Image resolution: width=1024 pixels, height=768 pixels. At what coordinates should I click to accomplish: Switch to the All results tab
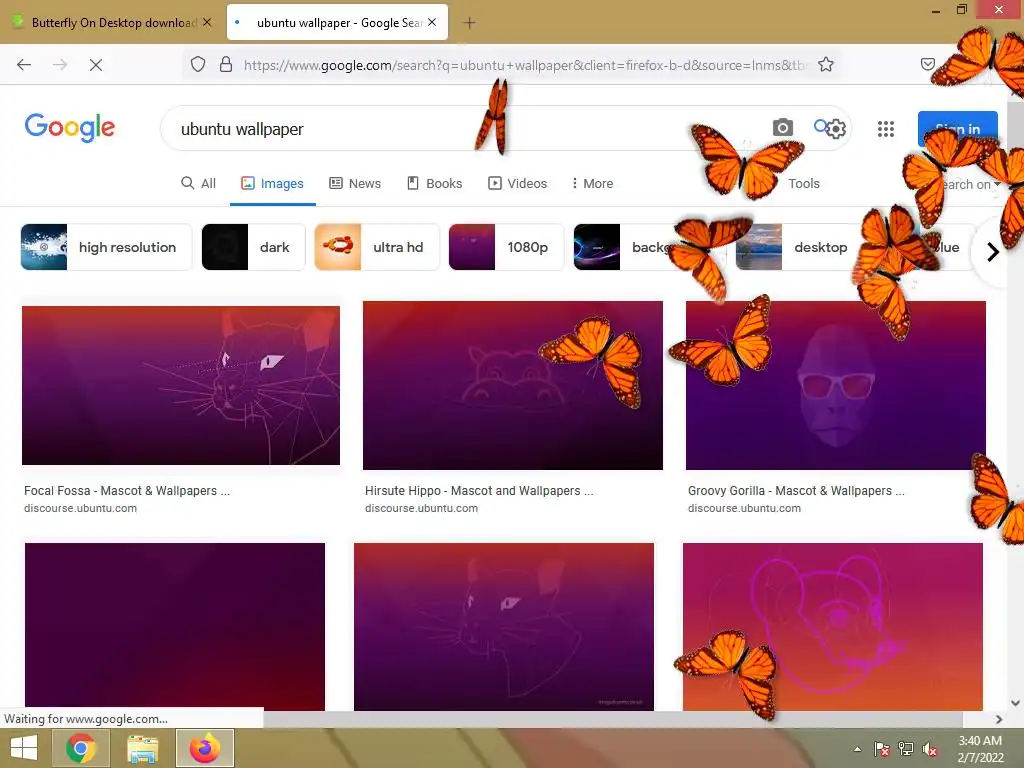199,184
